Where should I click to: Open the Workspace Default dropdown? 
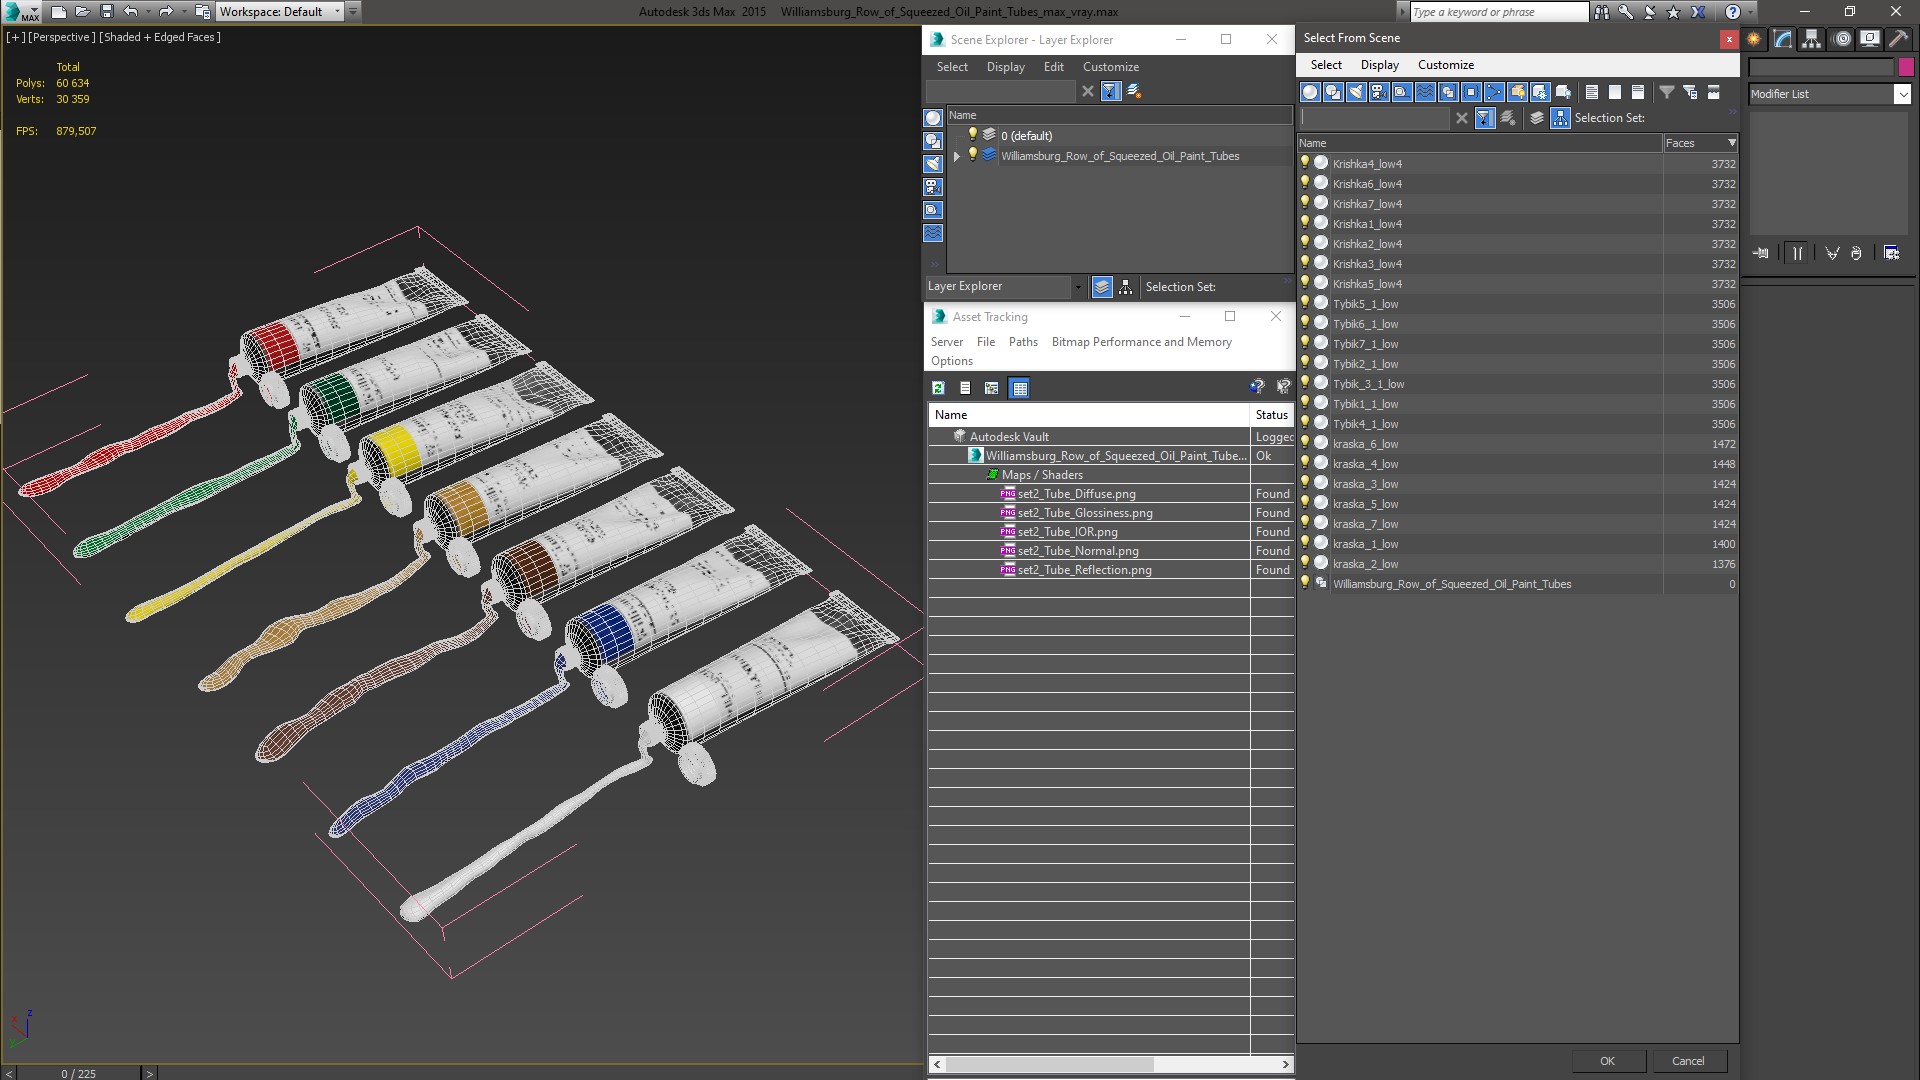337,12
